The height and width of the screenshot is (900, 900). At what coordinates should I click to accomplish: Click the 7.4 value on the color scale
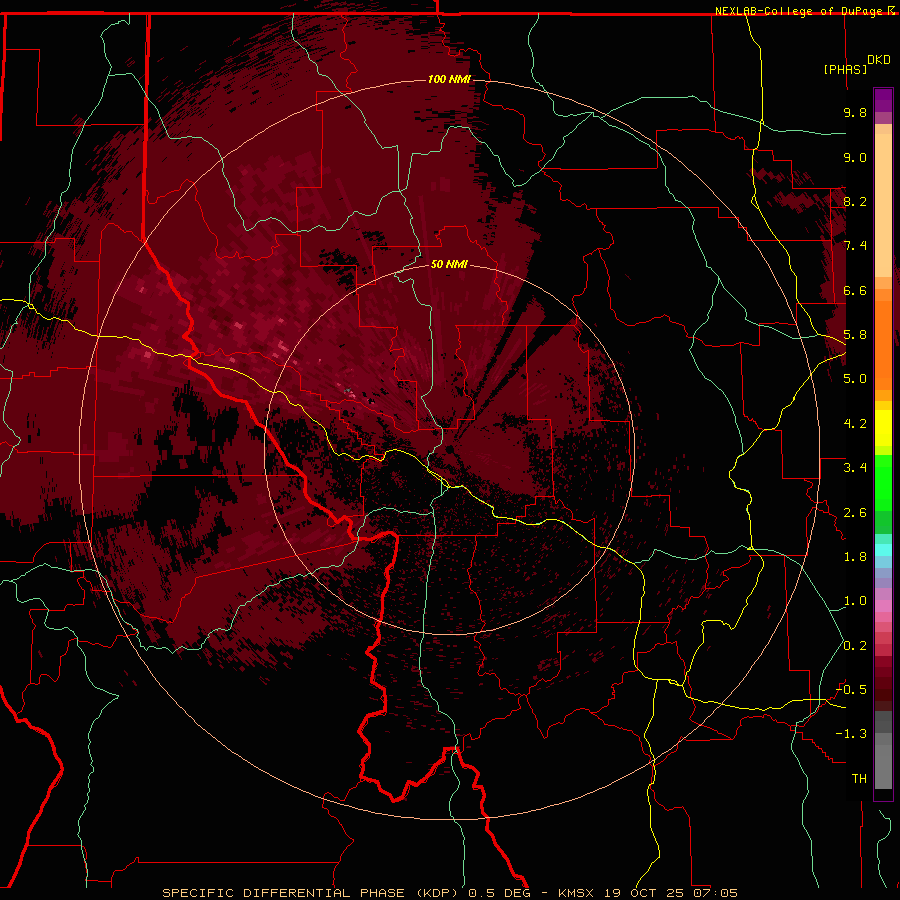tap(855, 246)
